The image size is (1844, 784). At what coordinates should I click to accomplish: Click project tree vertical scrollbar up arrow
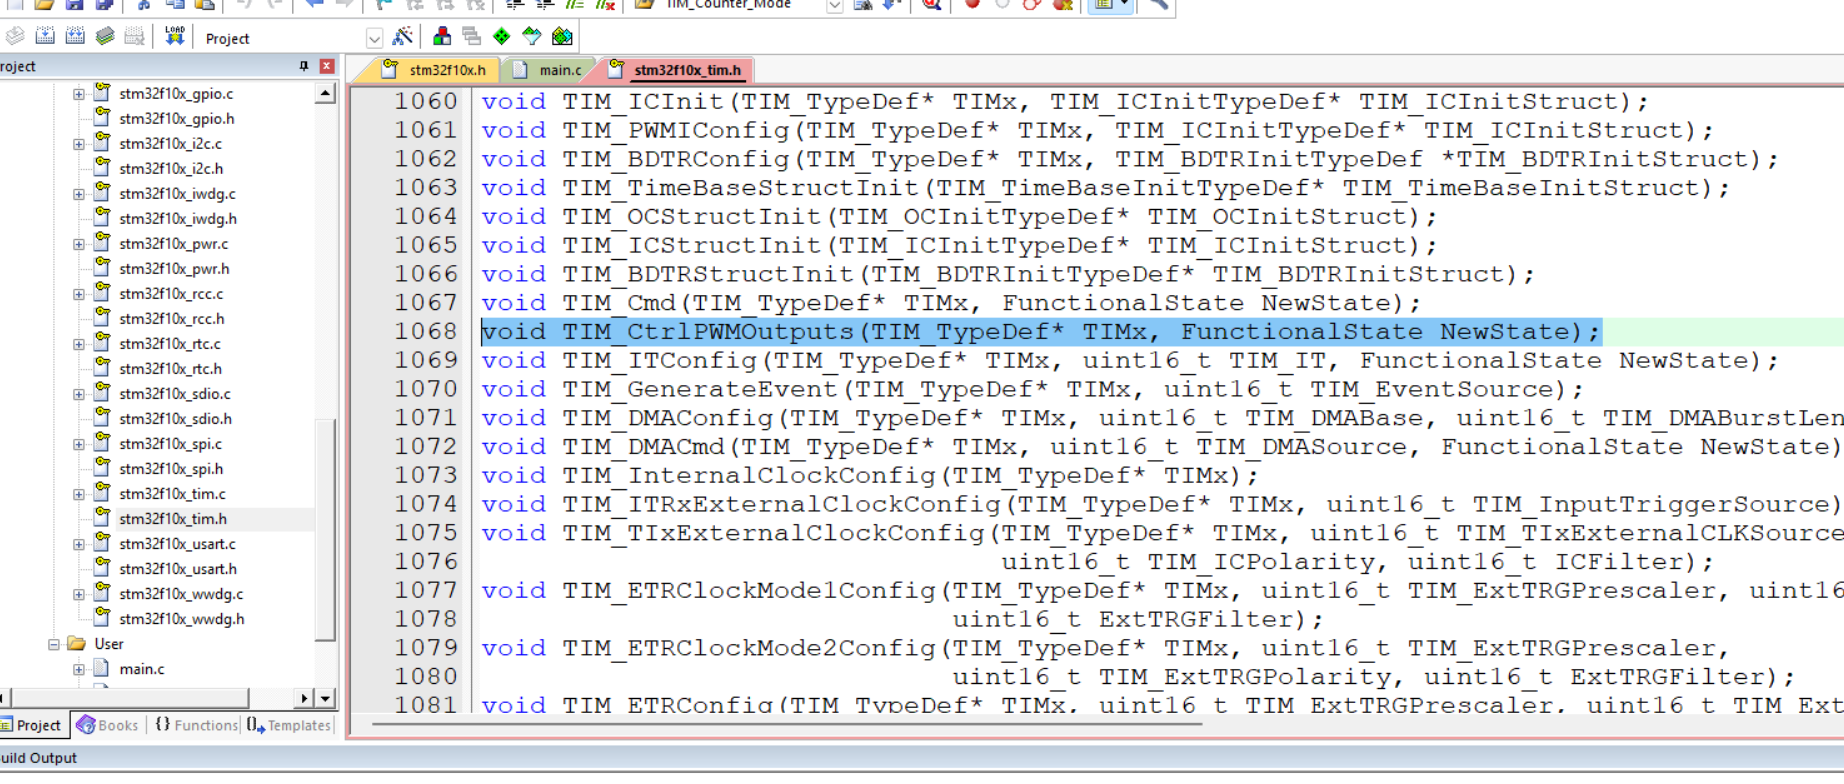click(x=325, y=93)
